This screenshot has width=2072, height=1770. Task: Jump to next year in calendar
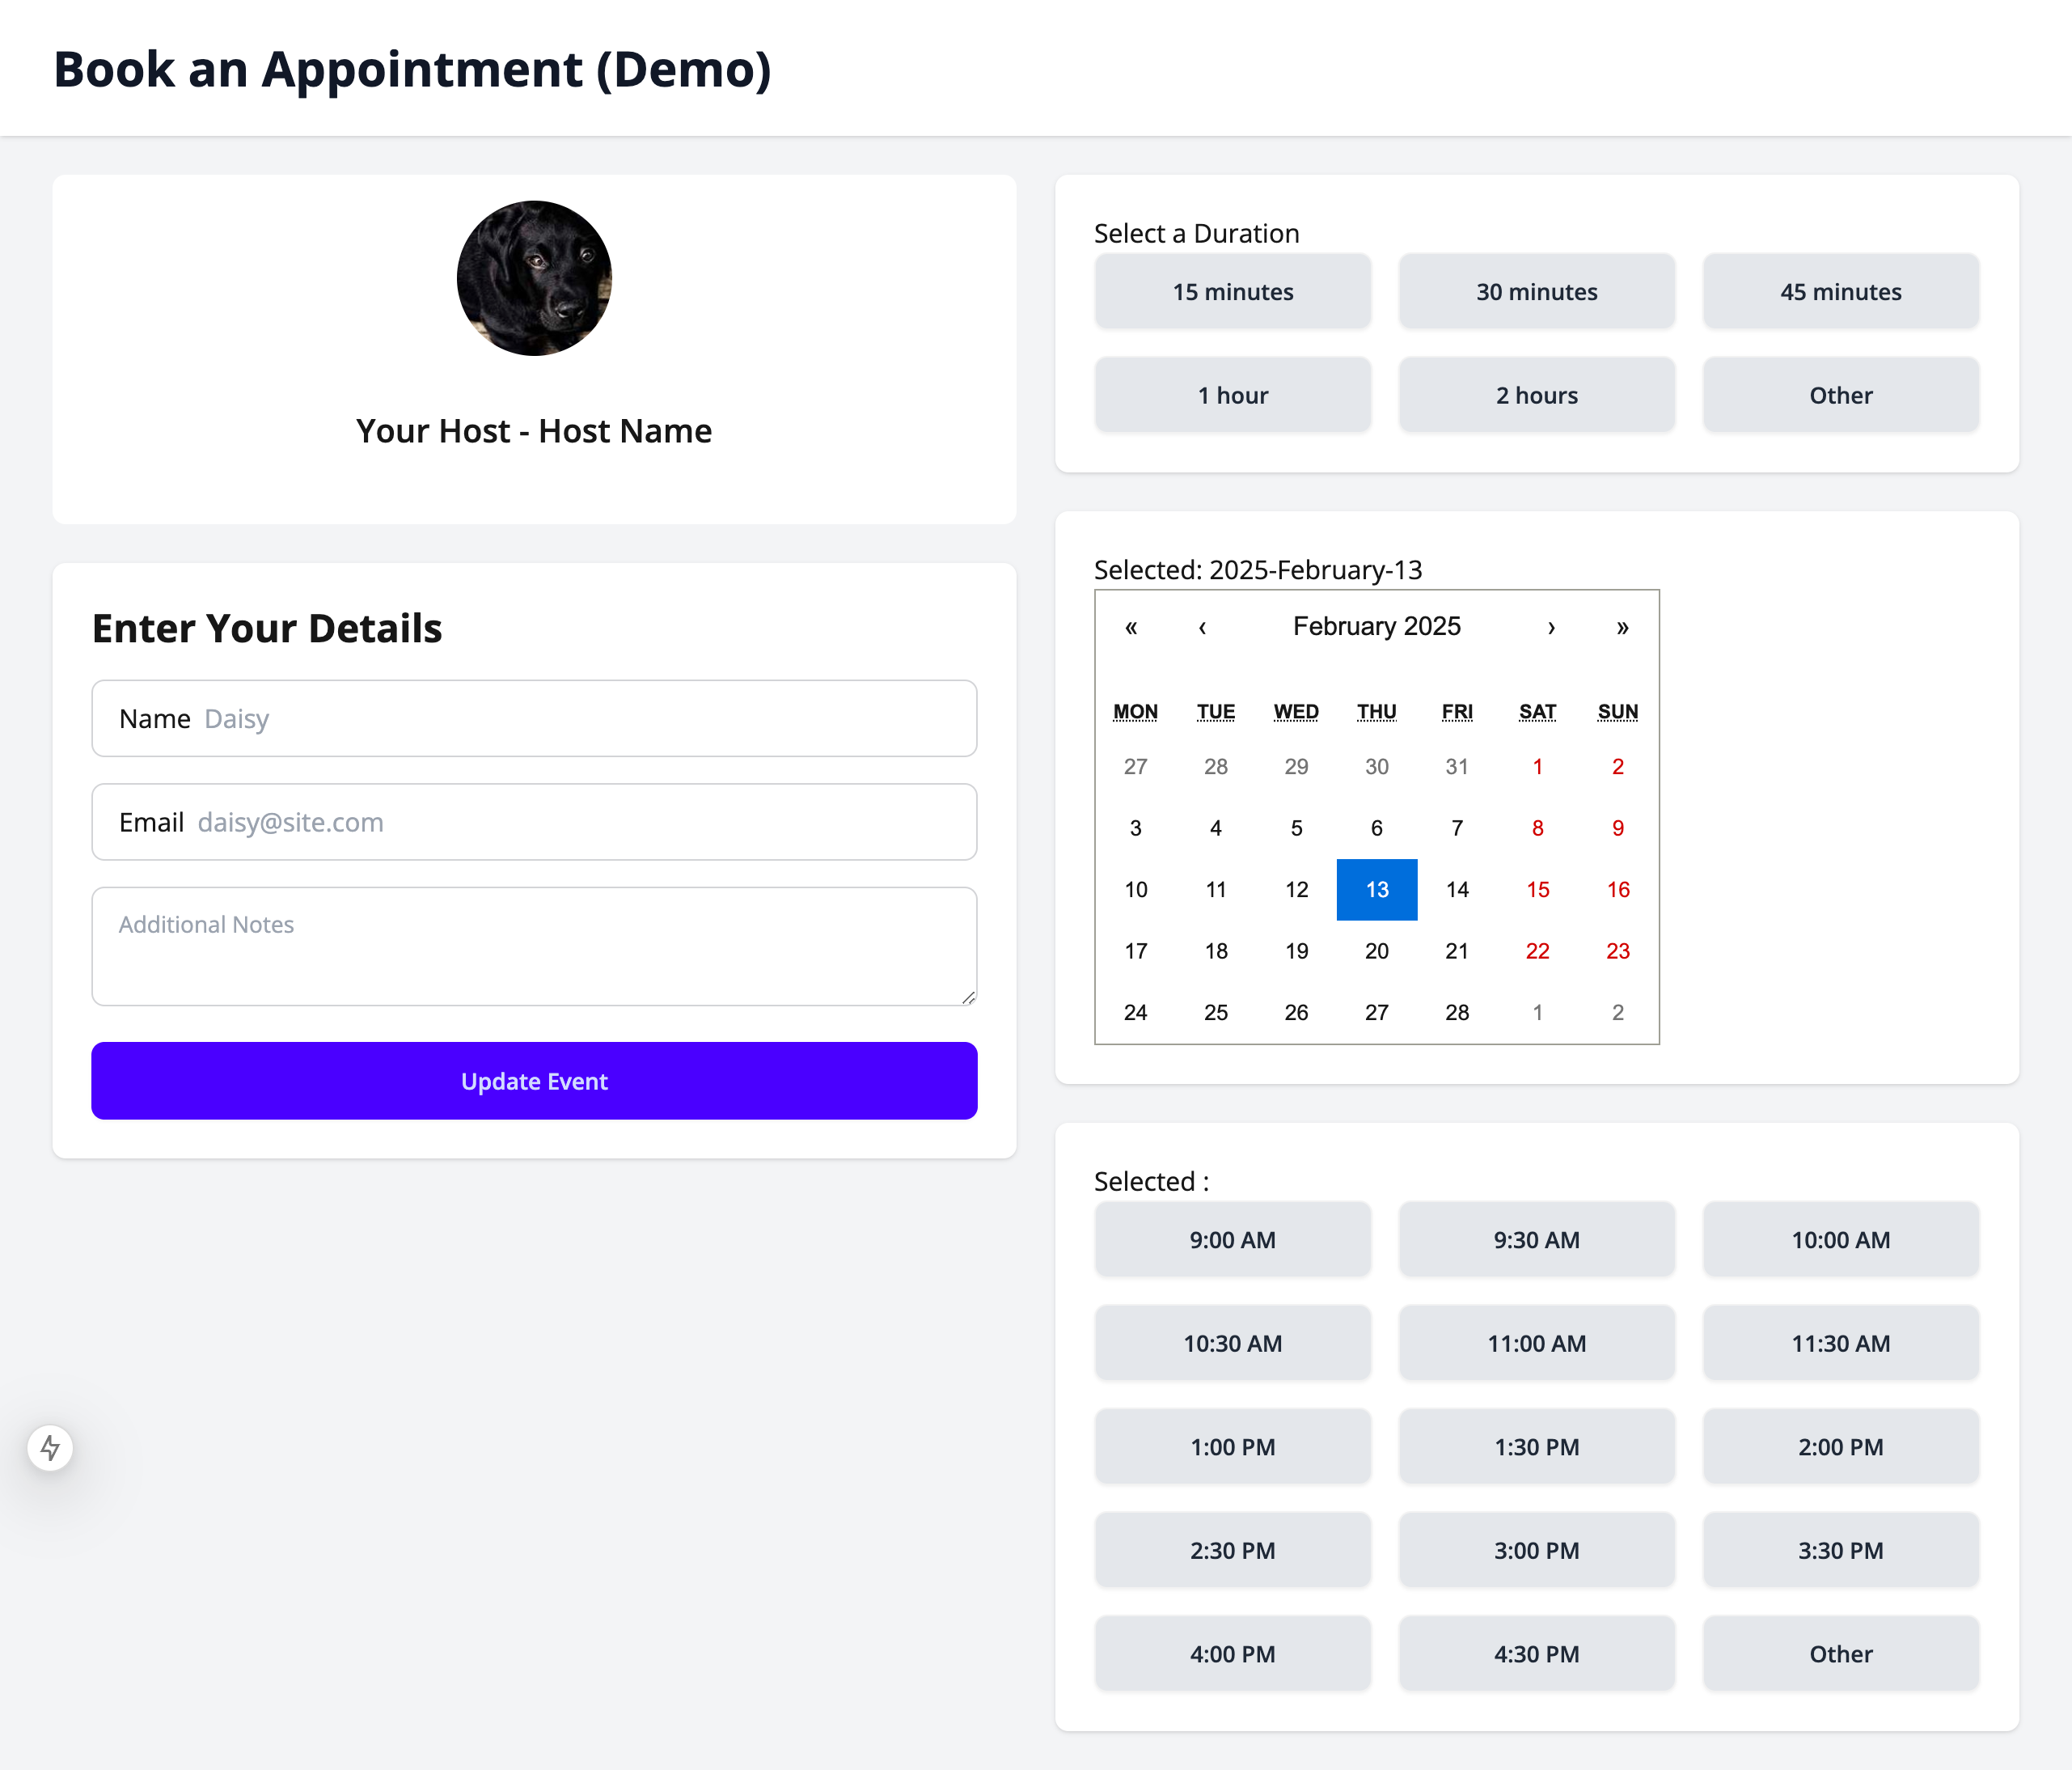click(1622, 627)
